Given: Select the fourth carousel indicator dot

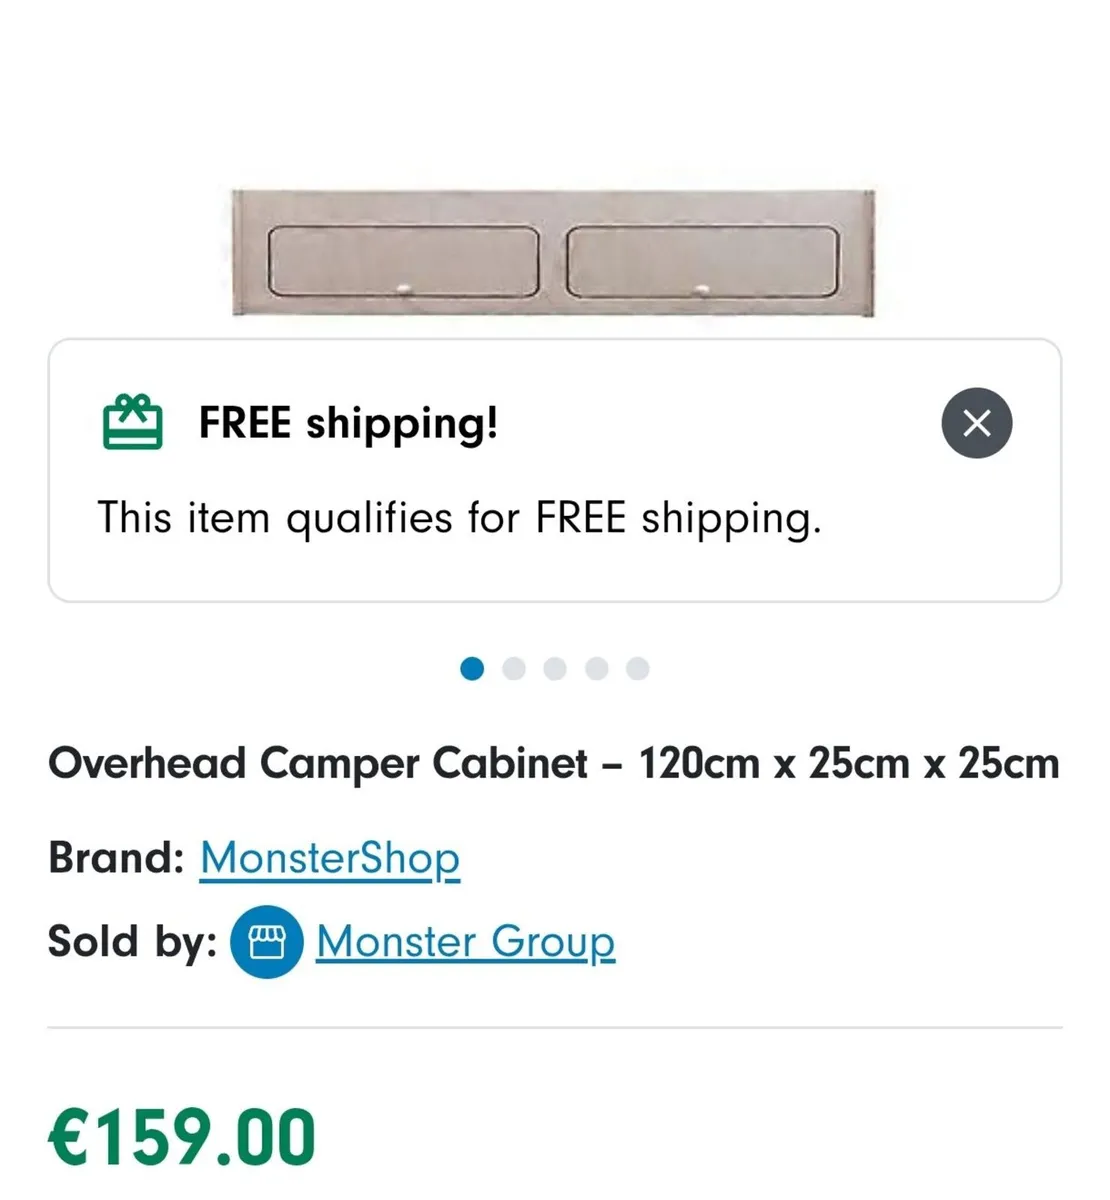Looking at the screenshot, I should (x=597, y=669).
